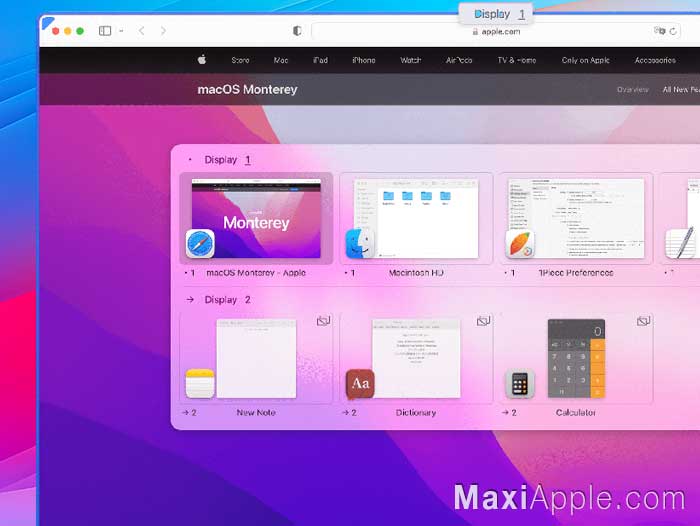Open the Only on Apple menu item
The width and height of the screenshot is (700, 526).
(x=585, y=60)
